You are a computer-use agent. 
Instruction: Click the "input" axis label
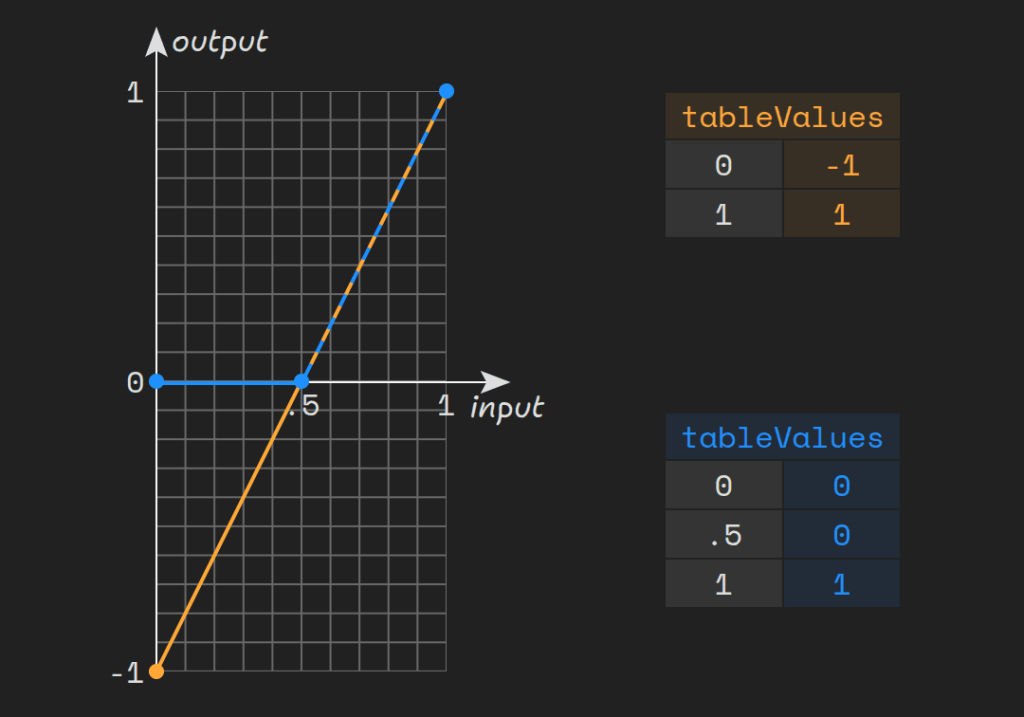coord(507,408)
